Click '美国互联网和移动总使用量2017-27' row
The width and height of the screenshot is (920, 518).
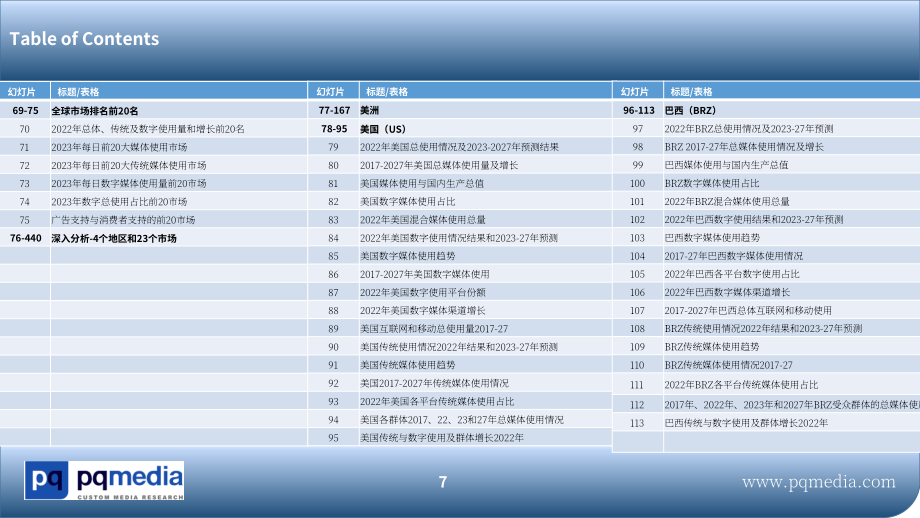(x=434, y=329)
